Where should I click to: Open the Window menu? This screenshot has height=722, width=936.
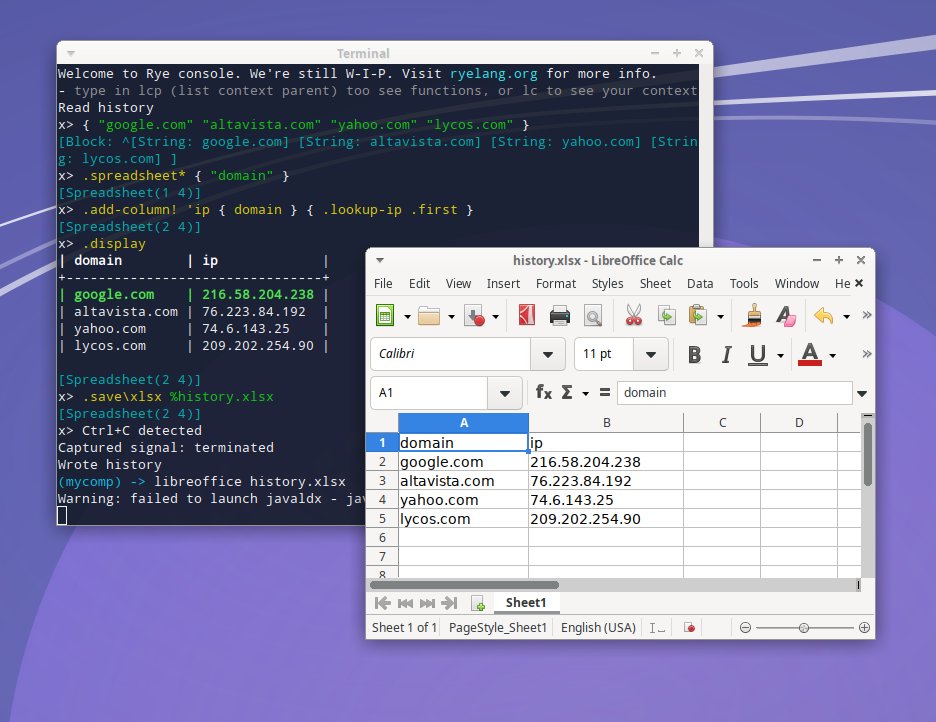(x=796, y=283)
